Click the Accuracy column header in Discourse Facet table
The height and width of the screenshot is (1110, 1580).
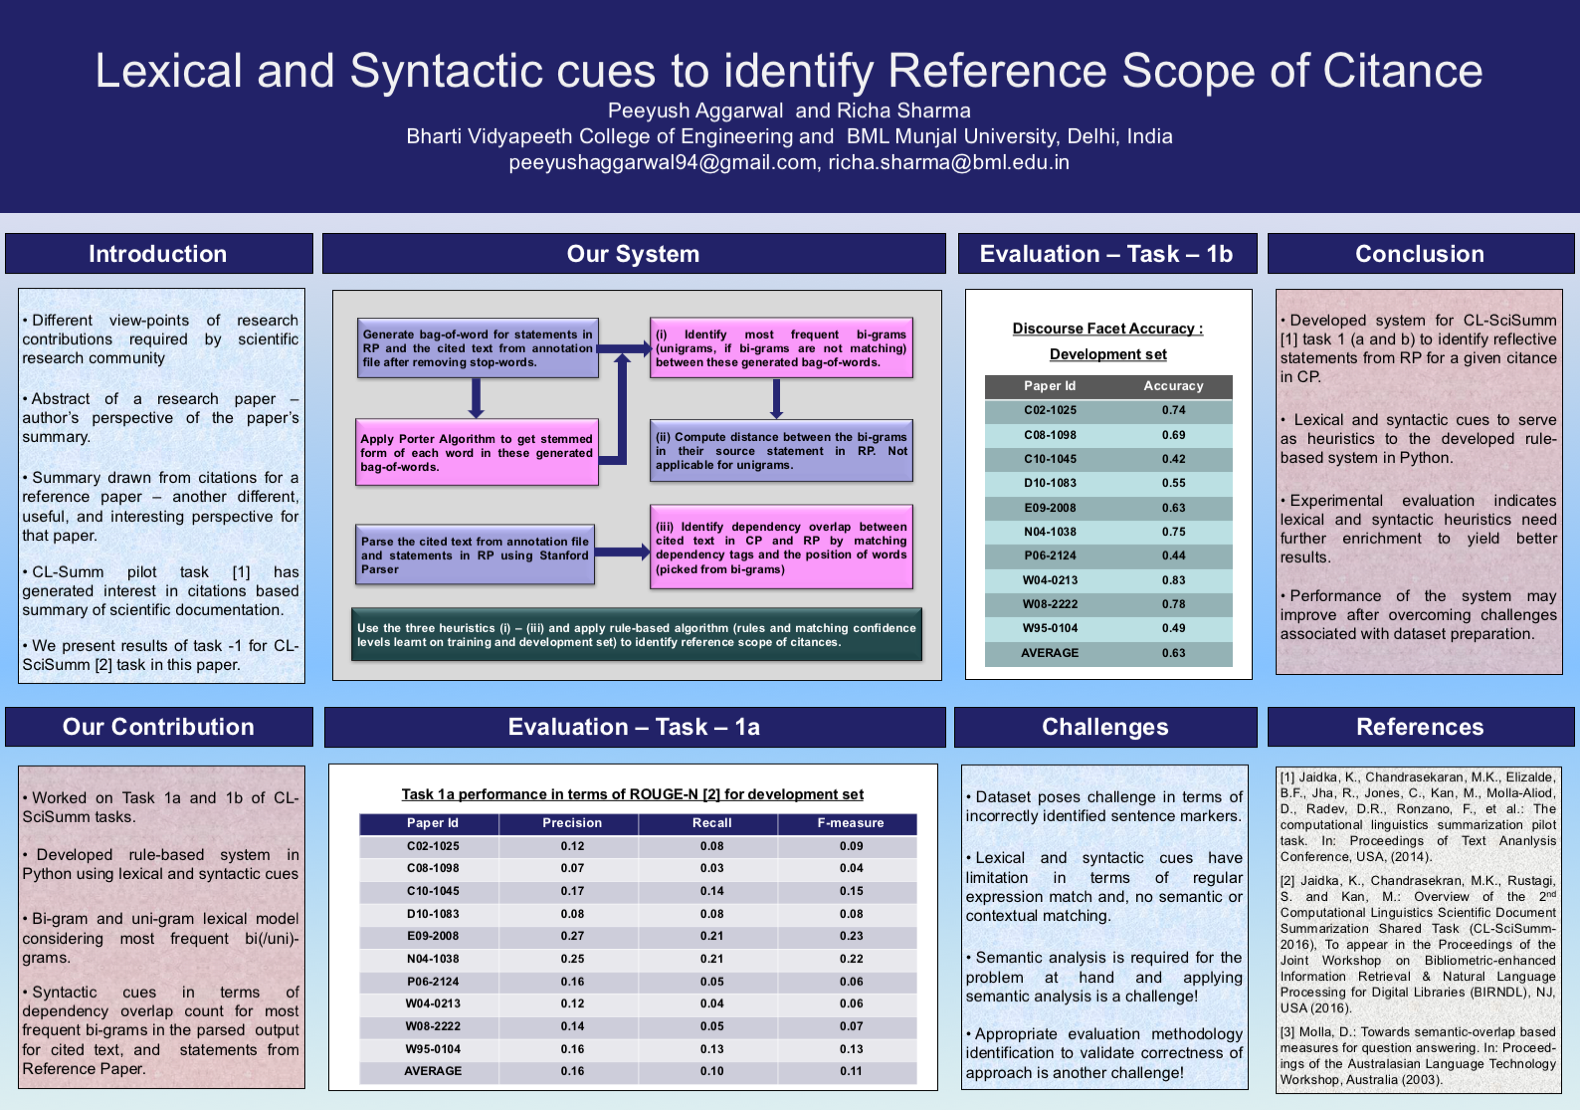point(1173,386)
